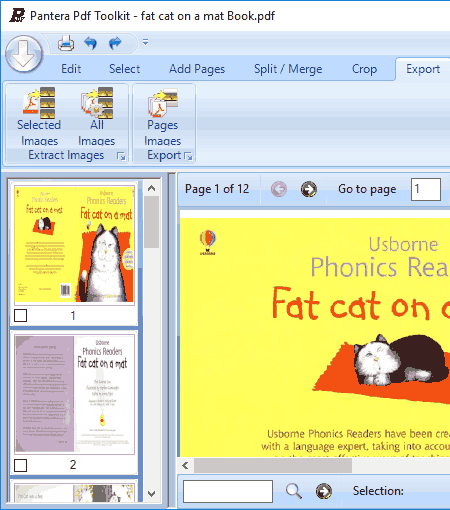The width and height of the screenshot is (450, 510).
Task: Click the 'Go to page' label
Action: tap(367, 189)
